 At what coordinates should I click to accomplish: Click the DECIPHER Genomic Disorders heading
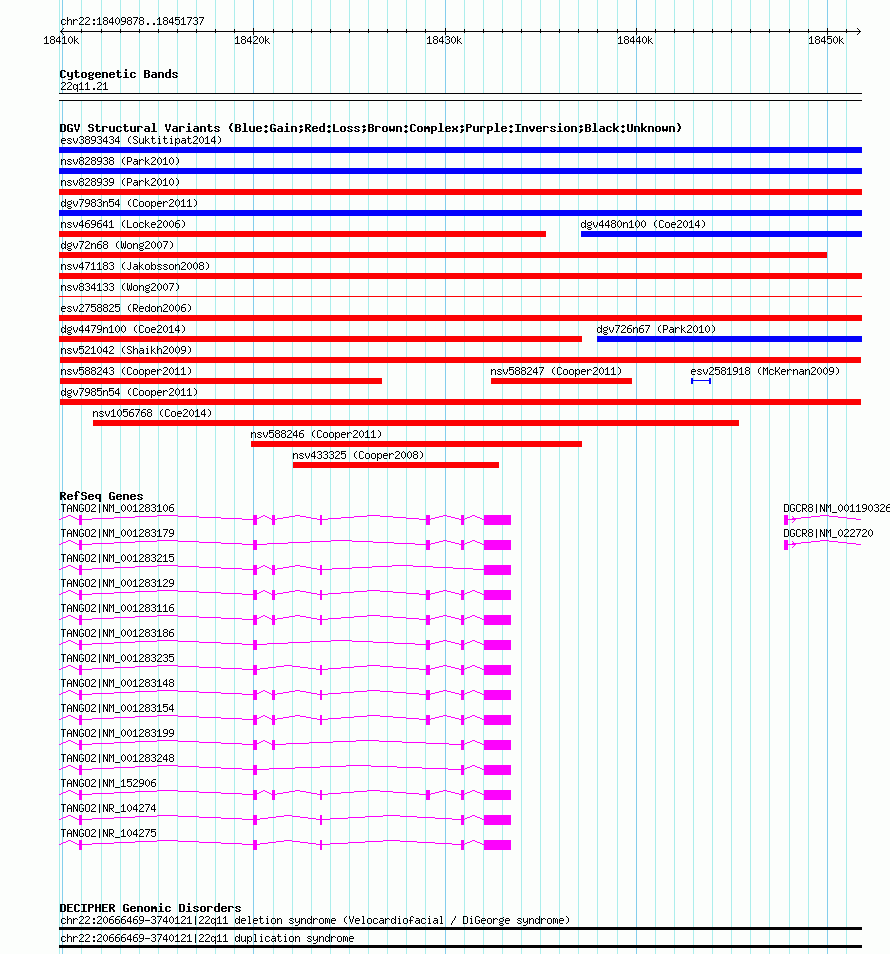(150, 908)
